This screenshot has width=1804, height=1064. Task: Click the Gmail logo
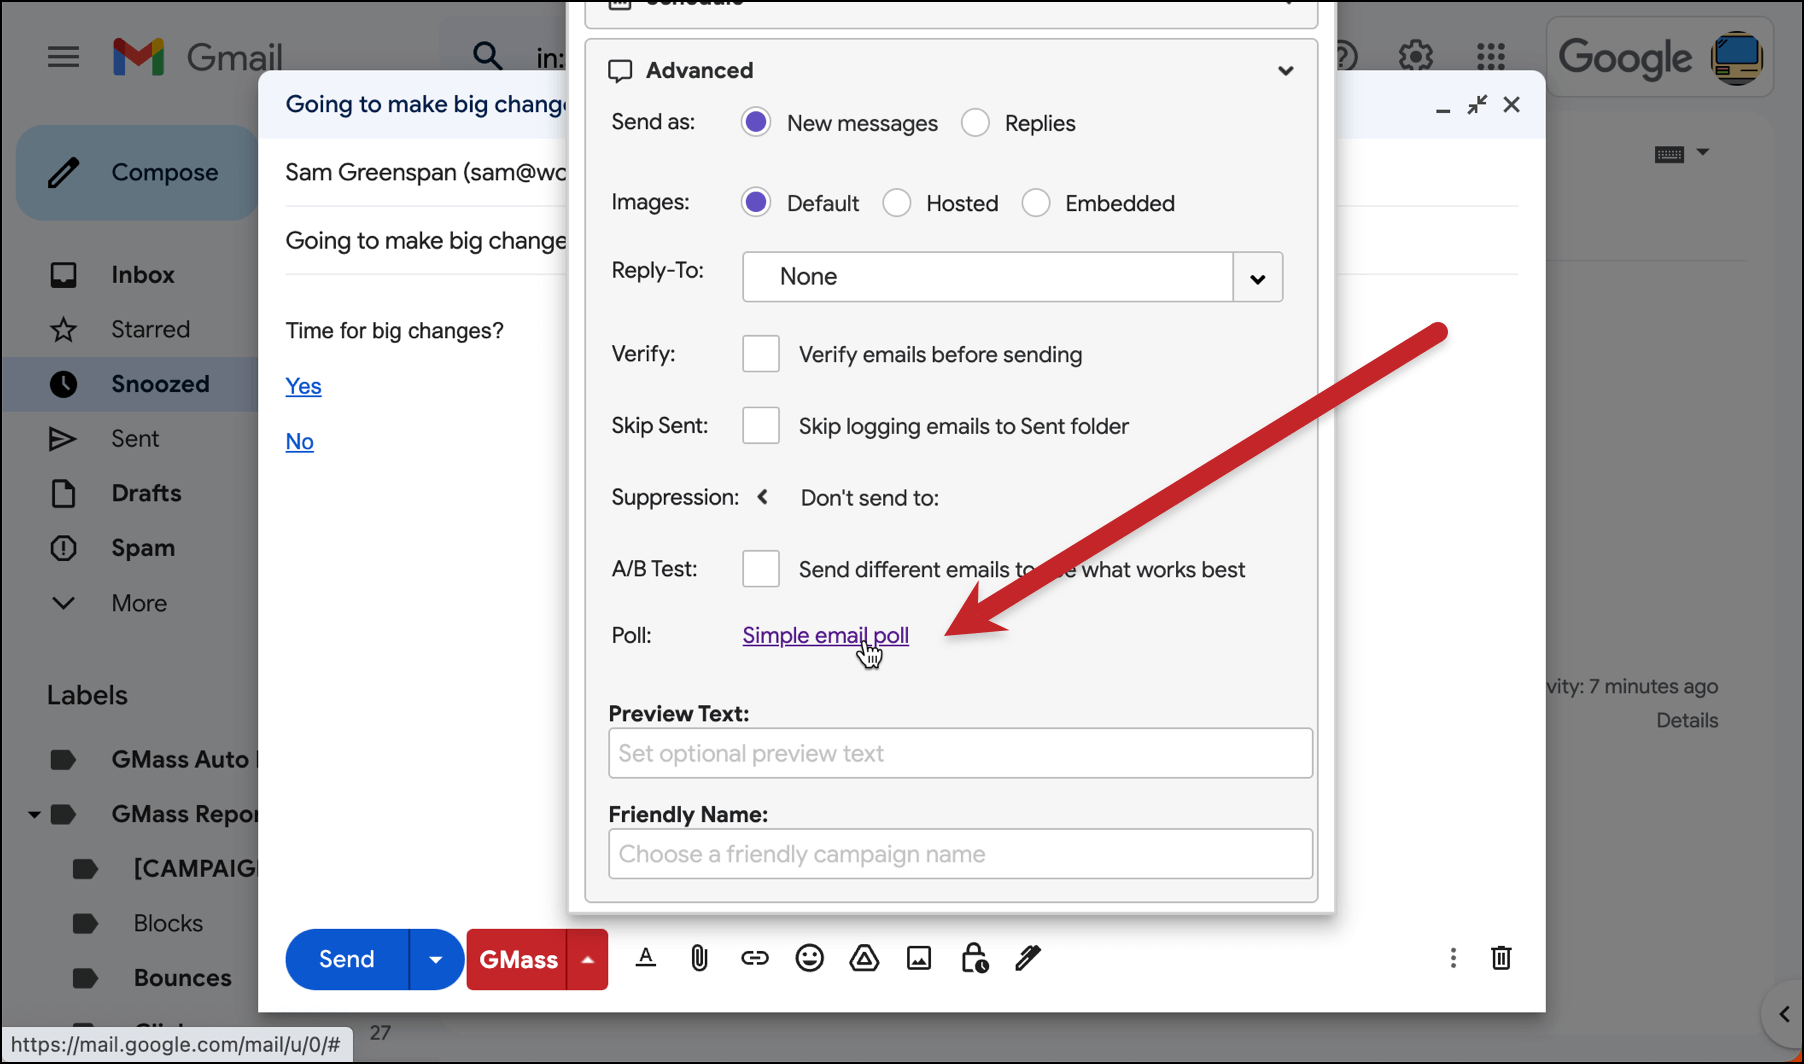198,57
